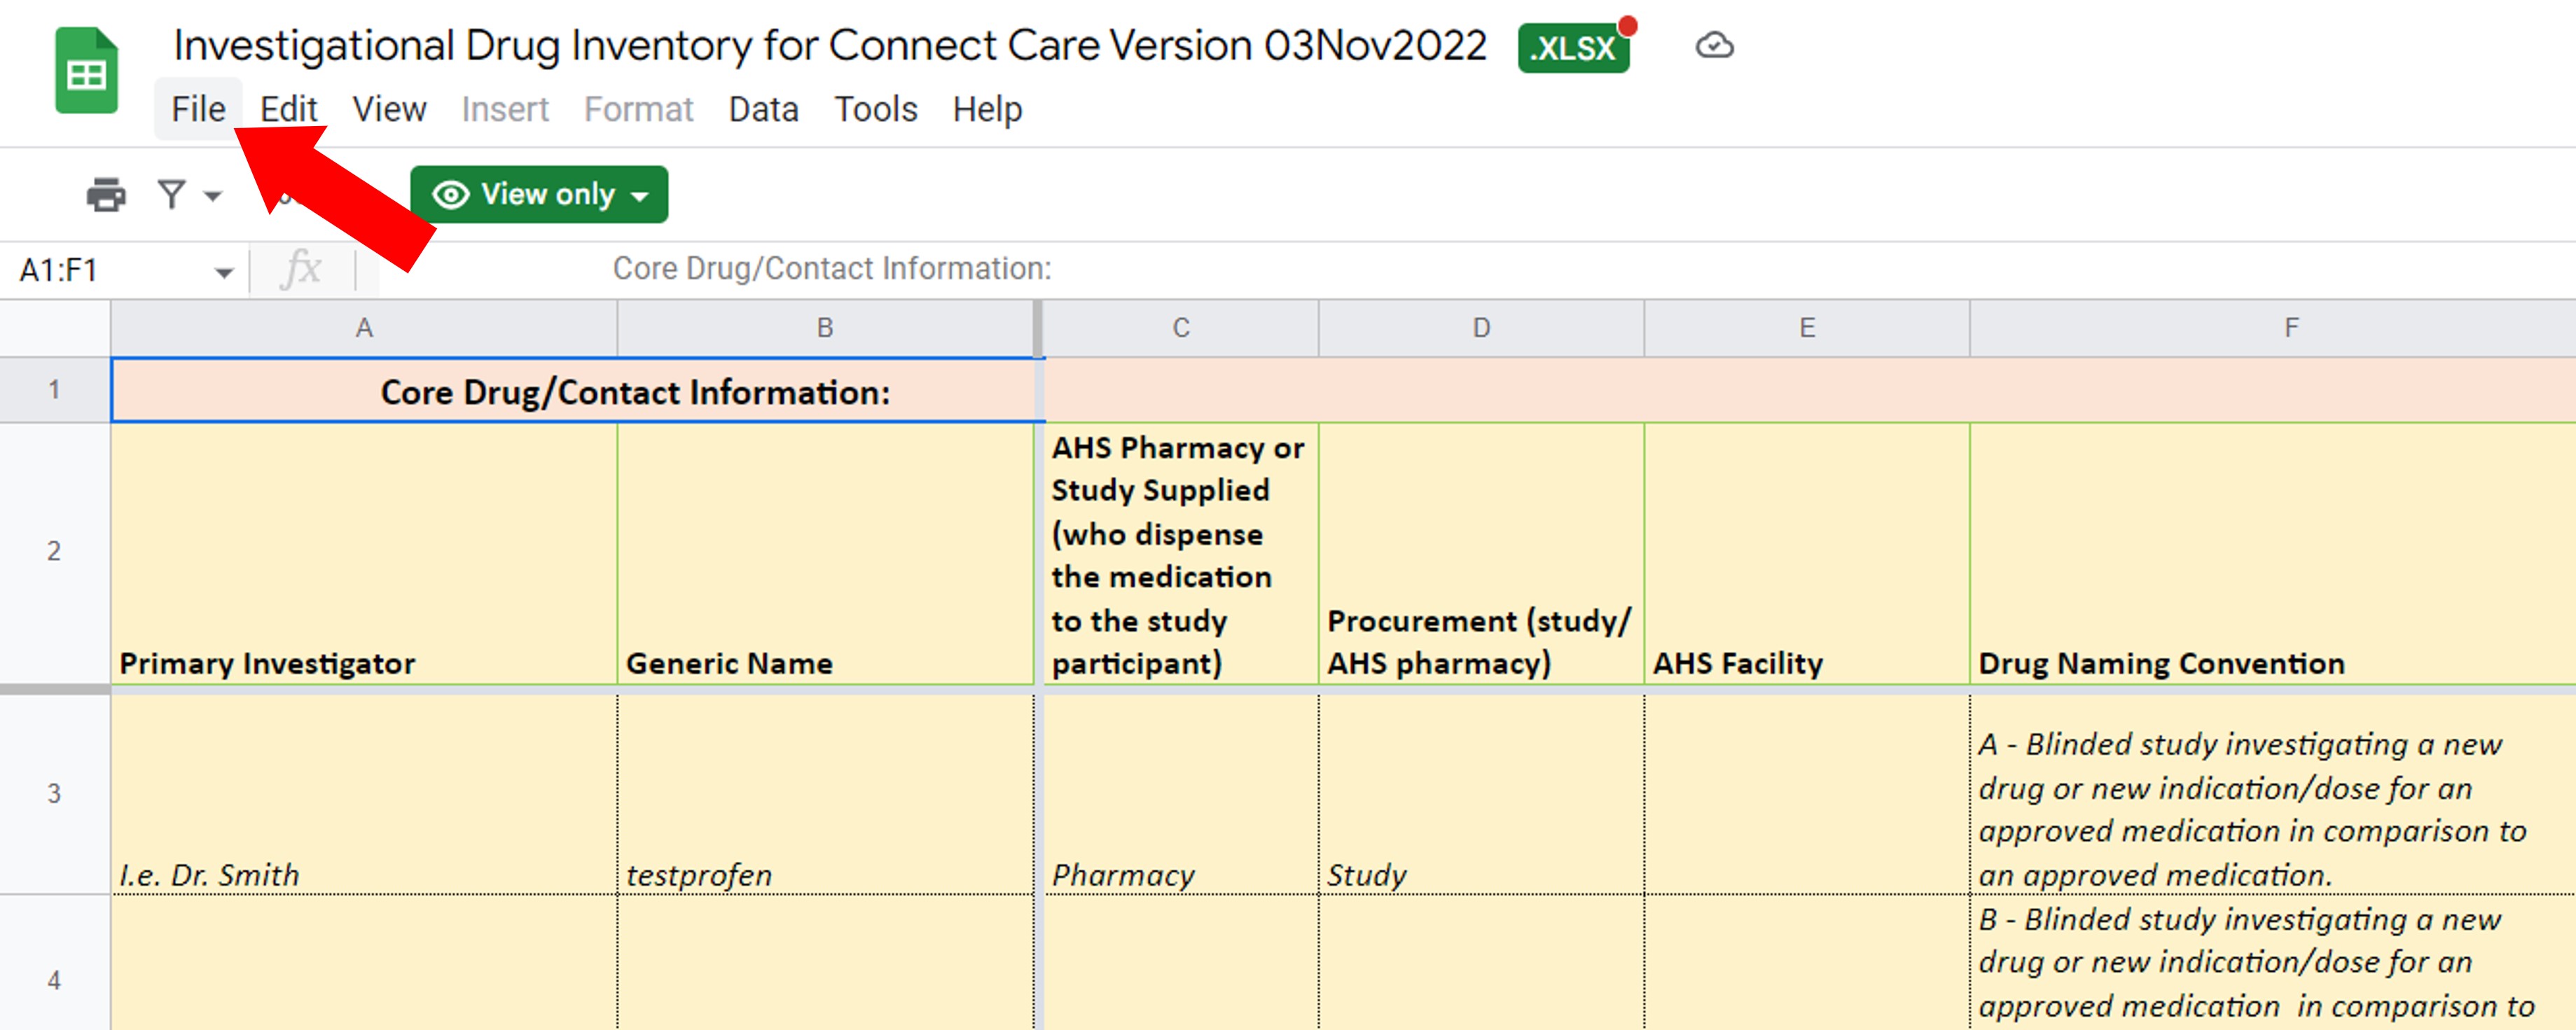2576x1030 pixels.
Task: Open the Edit menu
Action: 288,109
